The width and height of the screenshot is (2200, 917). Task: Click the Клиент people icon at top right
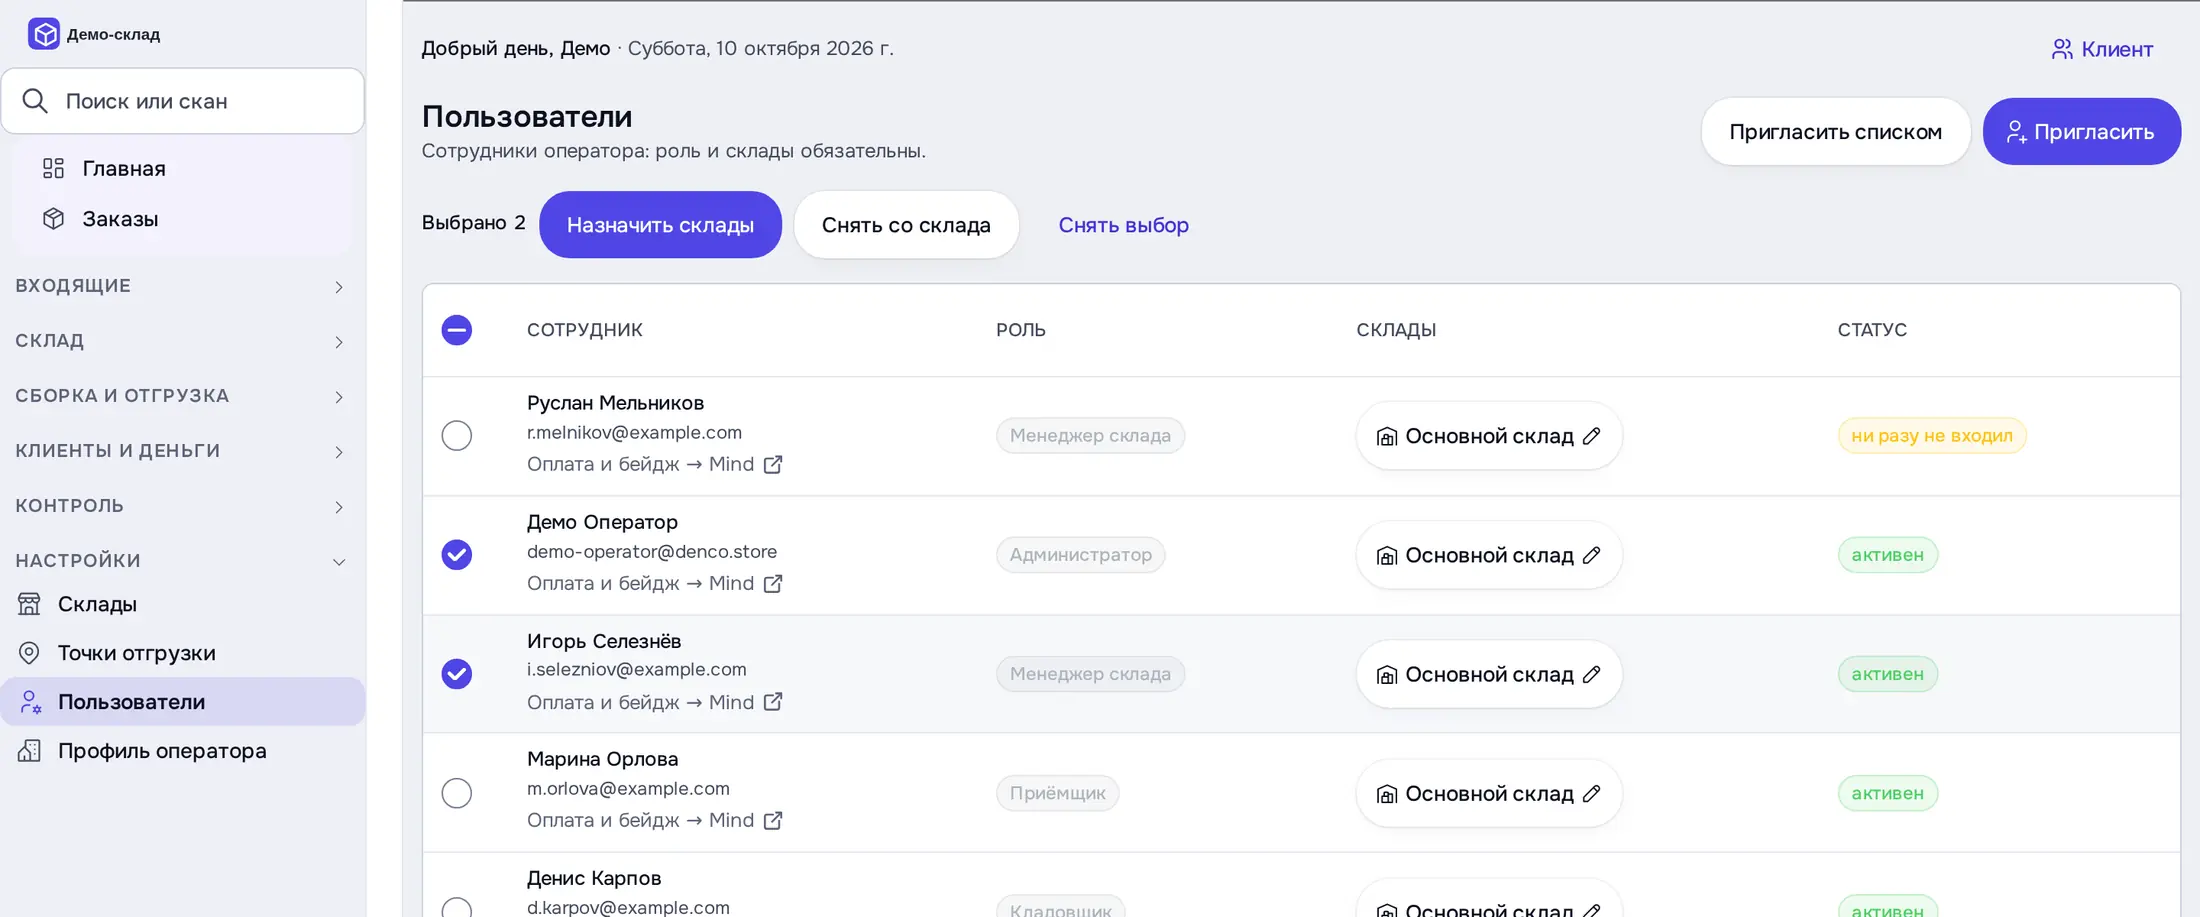(x=2061, y=49)
